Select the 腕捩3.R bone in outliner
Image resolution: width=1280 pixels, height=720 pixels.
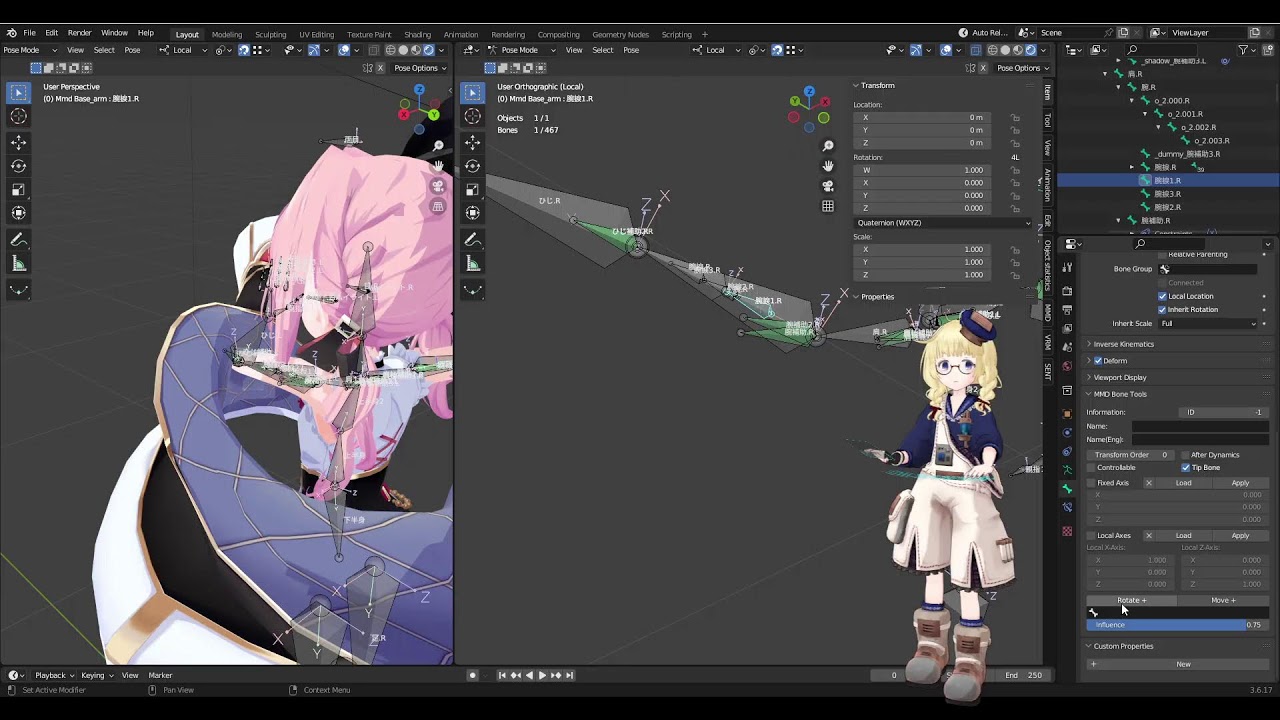1167,194
